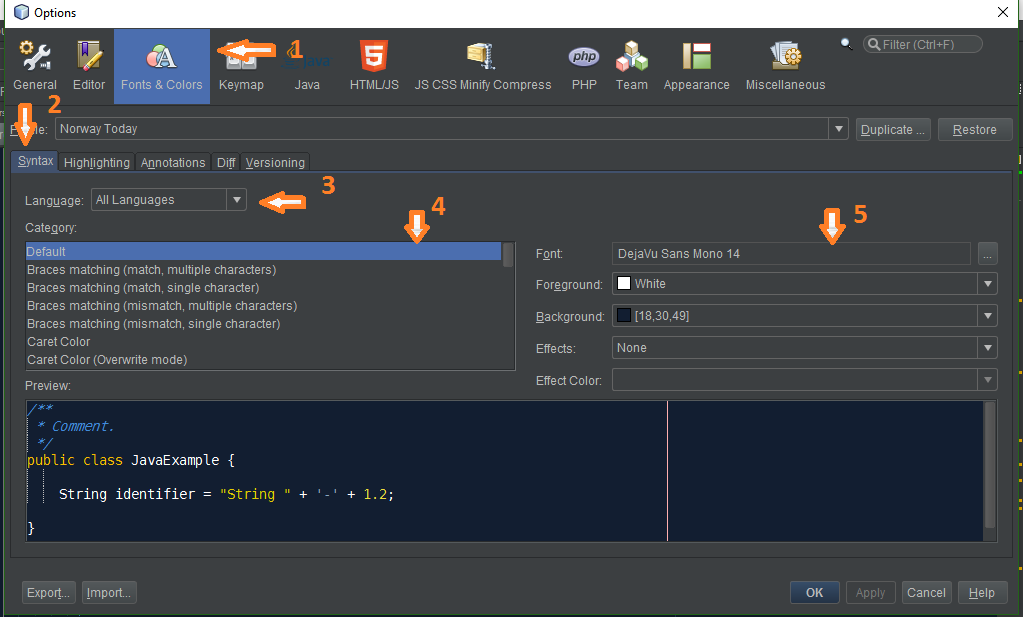Viewport: 1023px width, 617px height.
Task: Click the Duplicate profile button
Action: pyautogui.click(x=893, y=129)
